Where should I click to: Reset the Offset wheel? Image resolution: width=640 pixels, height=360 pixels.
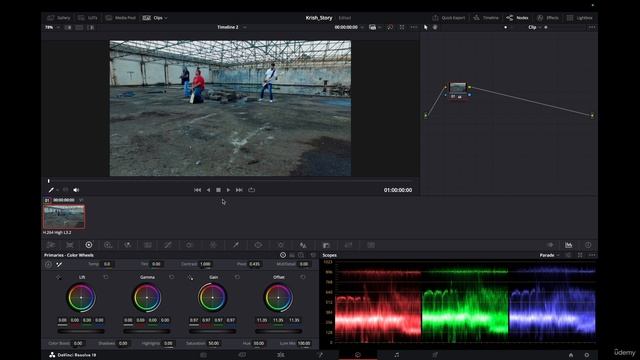(302, 277)
